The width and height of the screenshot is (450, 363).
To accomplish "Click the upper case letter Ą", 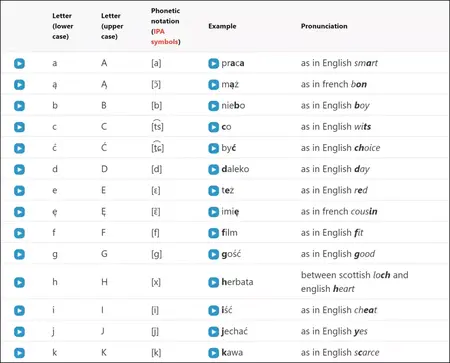I will 104,85.
